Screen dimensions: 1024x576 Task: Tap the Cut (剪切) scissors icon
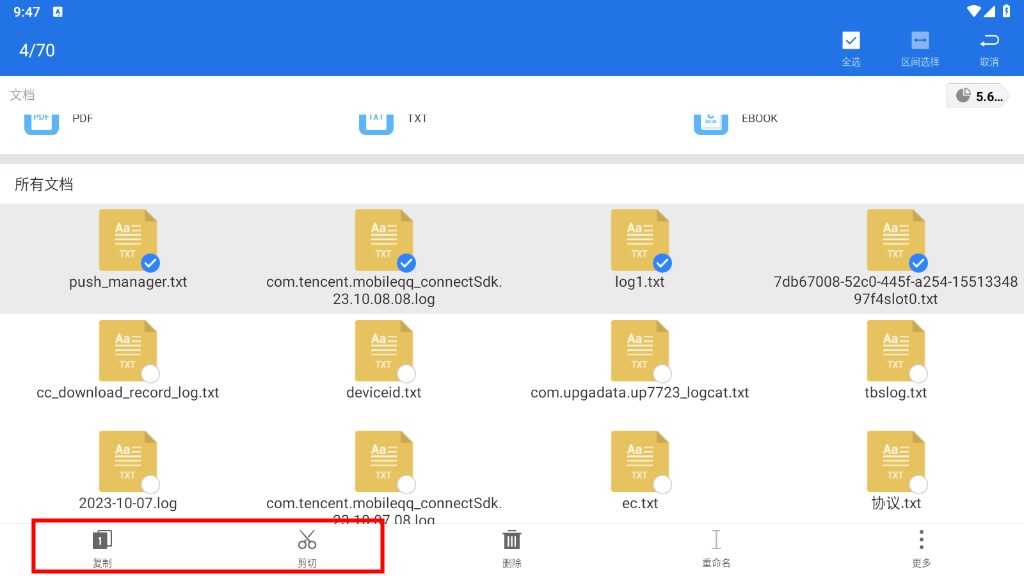pos(307,541)
